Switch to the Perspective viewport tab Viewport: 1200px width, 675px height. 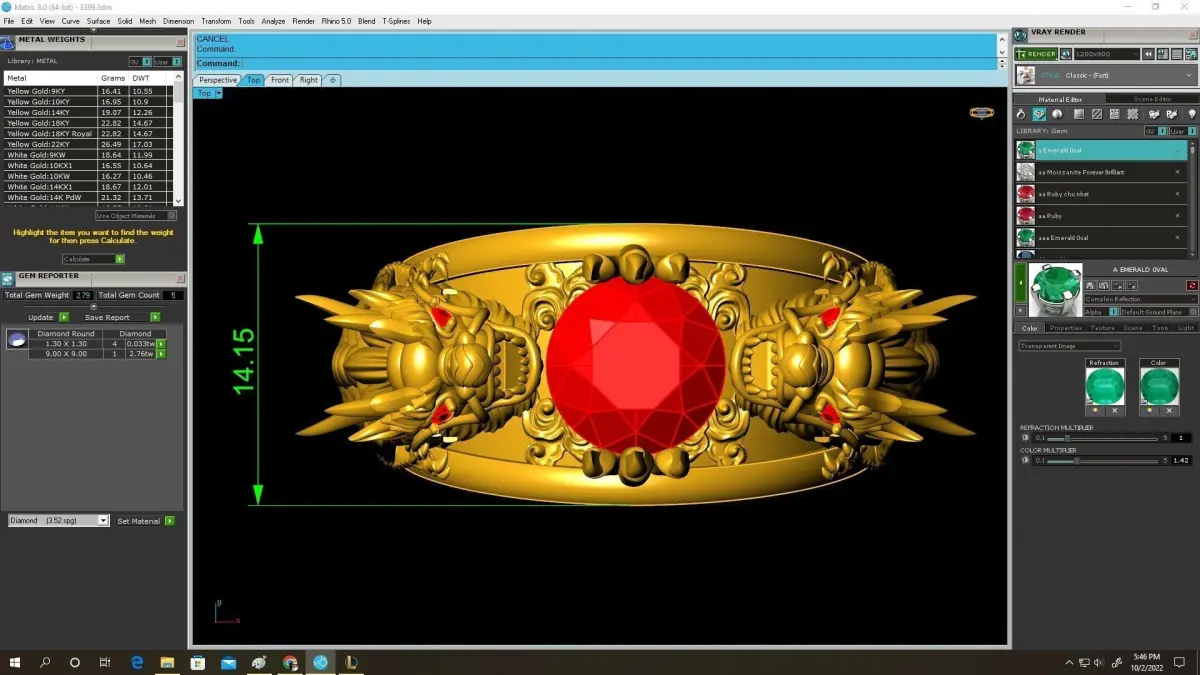coord(218,80)
